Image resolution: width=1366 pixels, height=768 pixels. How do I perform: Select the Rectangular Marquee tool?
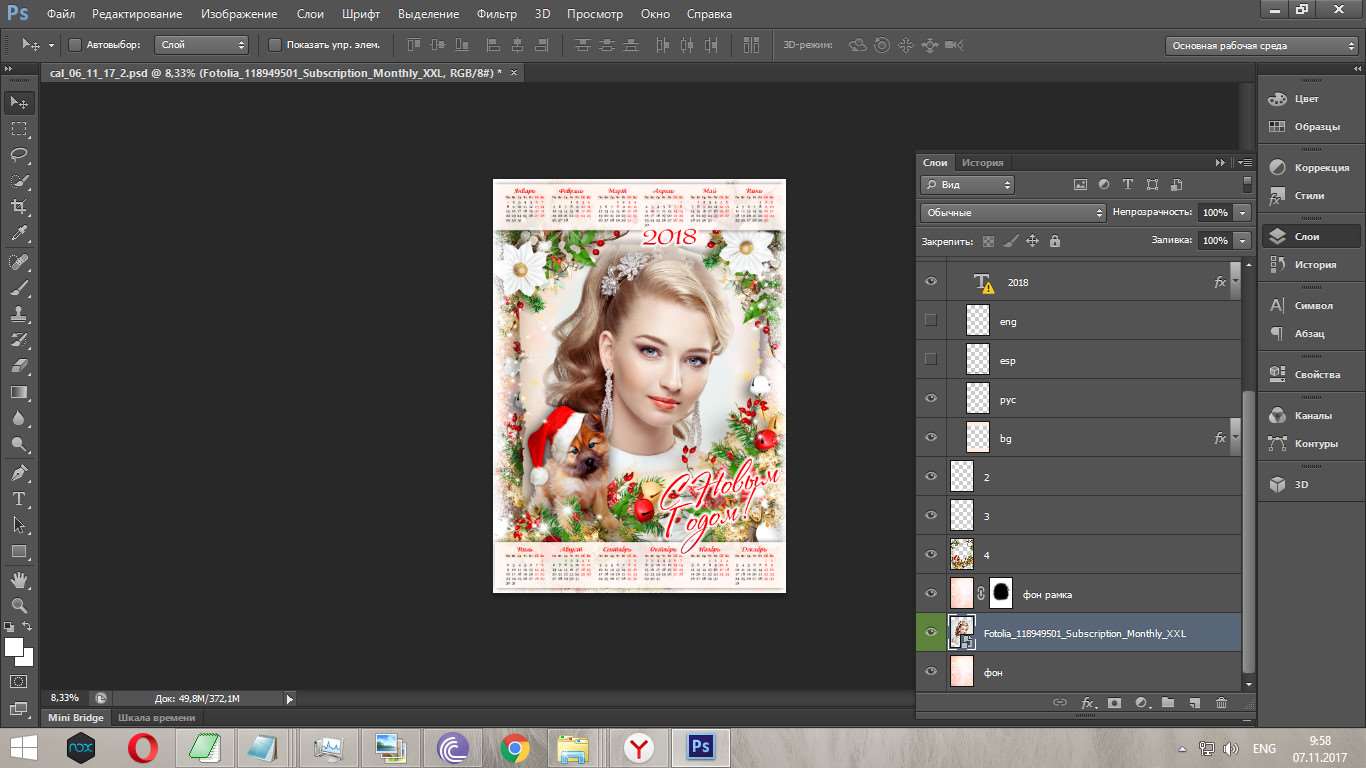coord(19,129)
